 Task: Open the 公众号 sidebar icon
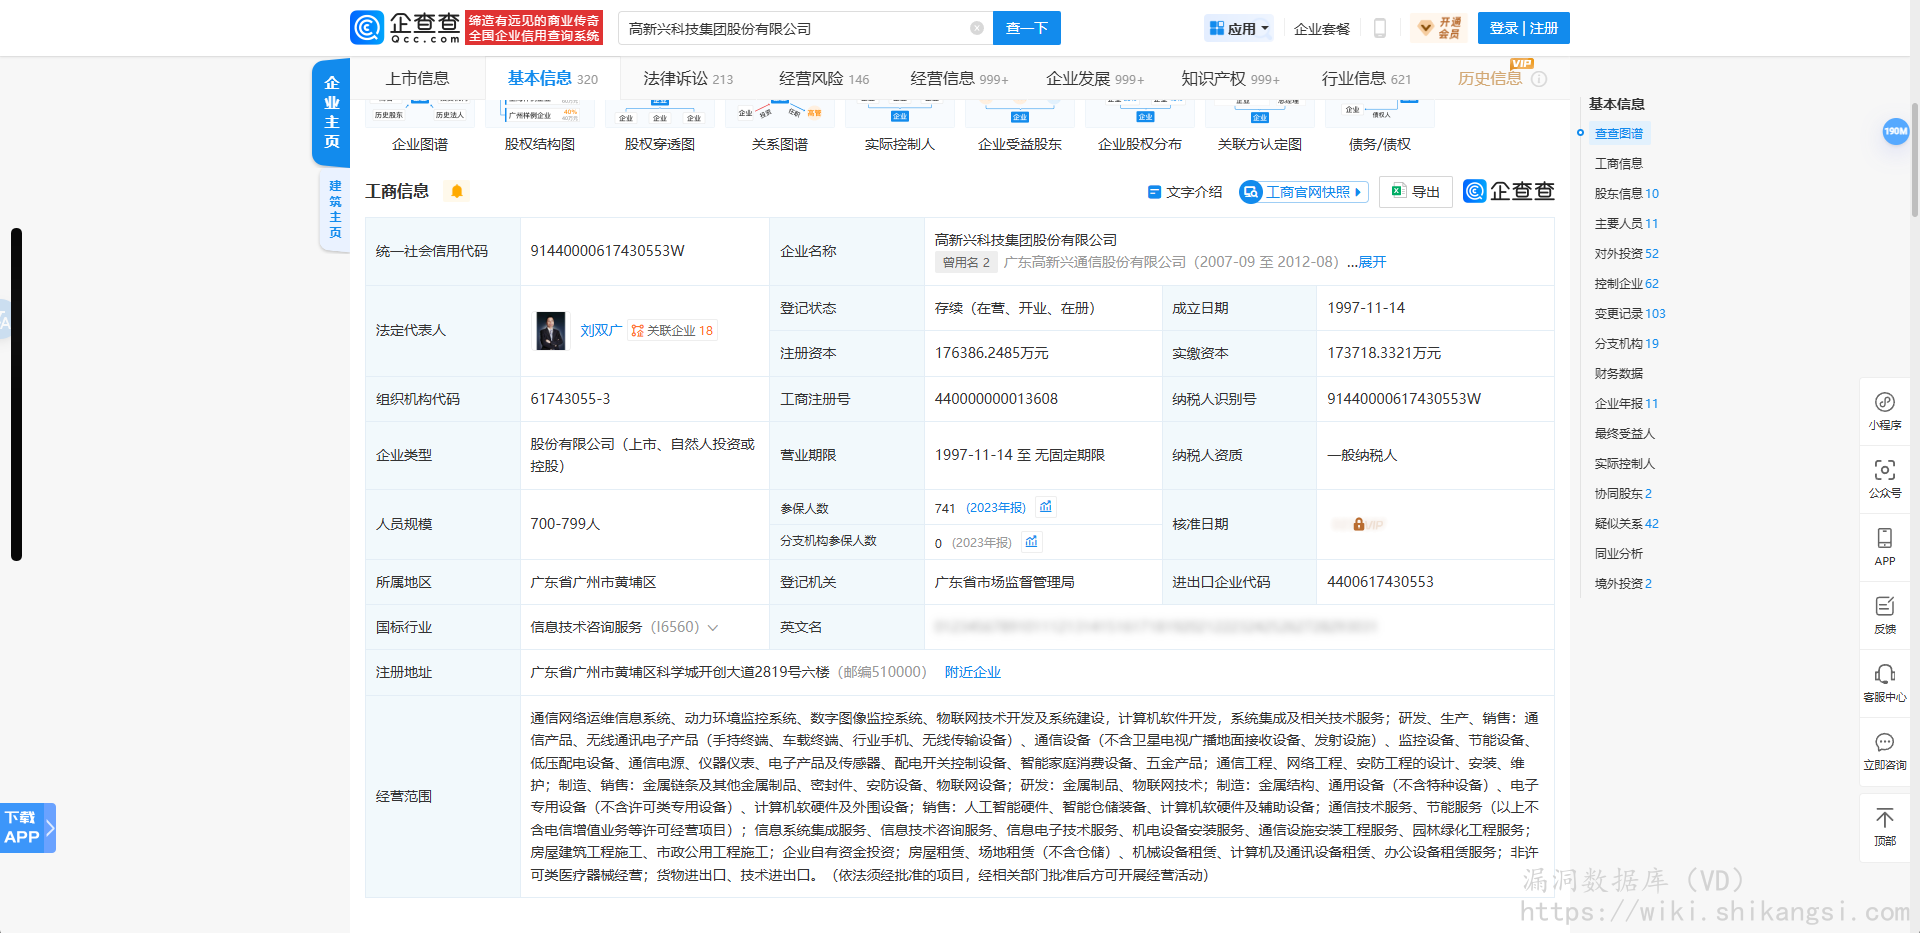click(x=1885, y=479)
